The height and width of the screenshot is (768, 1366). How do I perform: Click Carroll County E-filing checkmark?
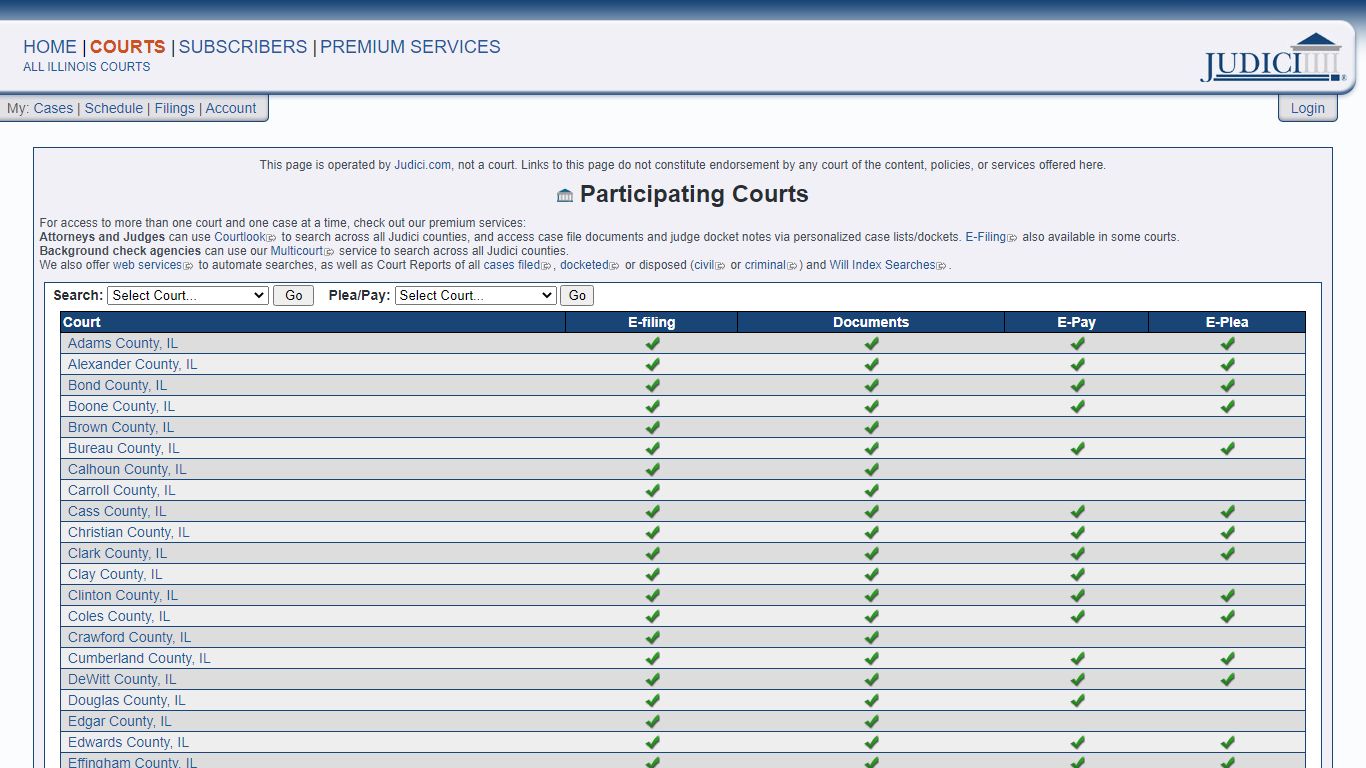652,490
